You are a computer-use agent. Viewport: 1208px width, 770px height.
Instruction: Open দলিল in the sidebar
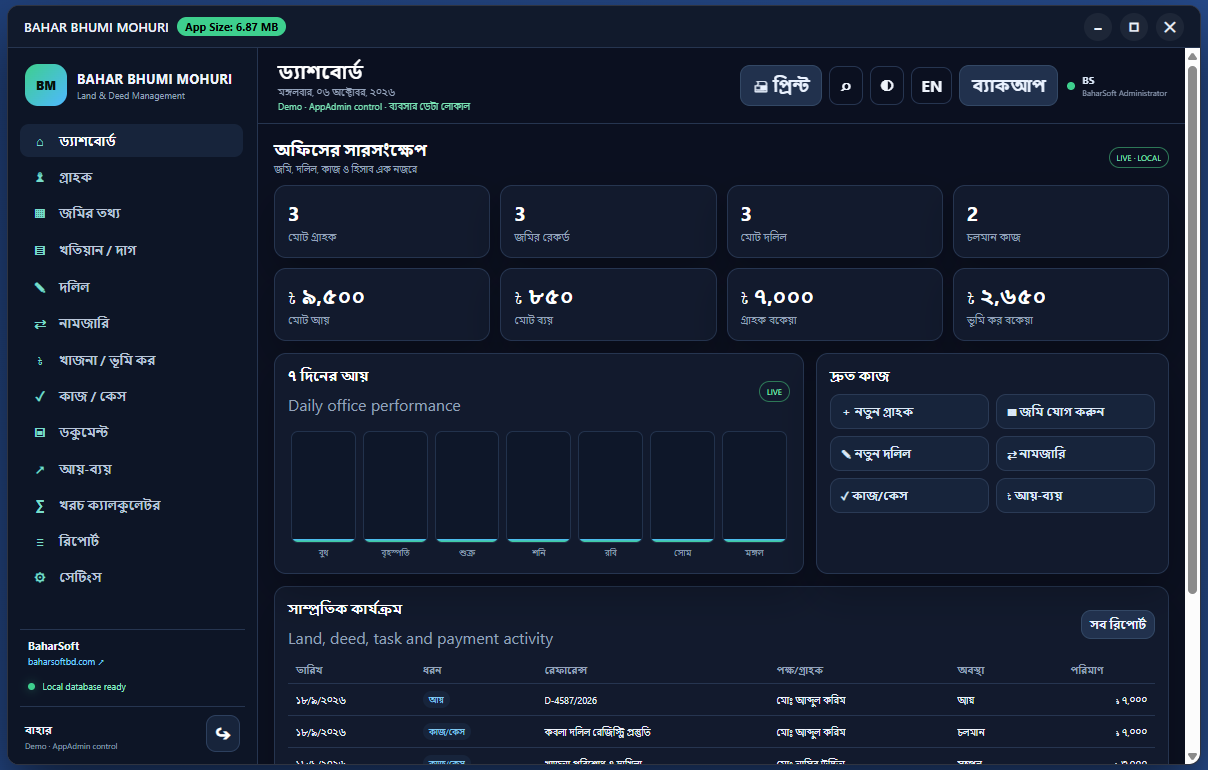pyautogui.click(x=131, y=287)
